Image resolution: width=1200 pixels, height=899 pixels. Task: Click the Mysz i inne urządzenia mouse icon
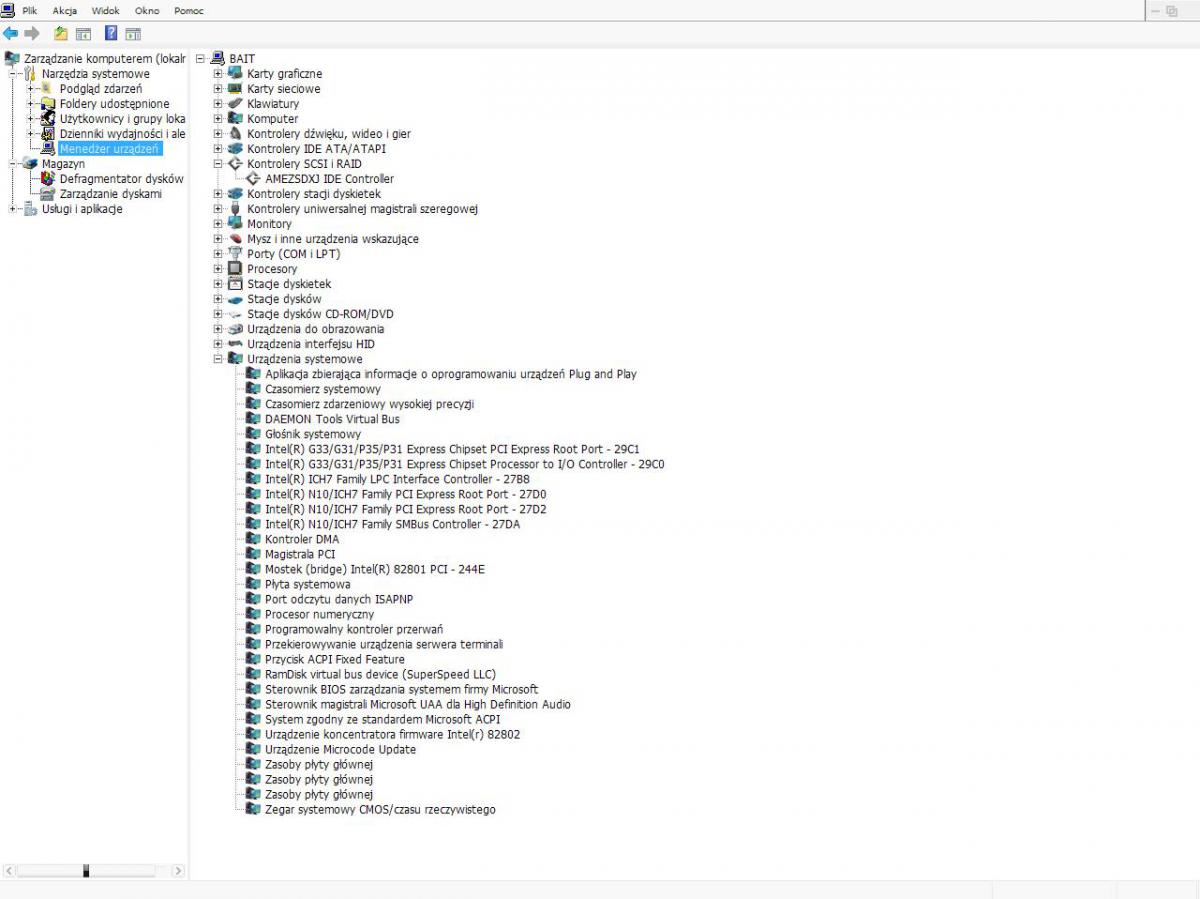[x=235, y=238]
